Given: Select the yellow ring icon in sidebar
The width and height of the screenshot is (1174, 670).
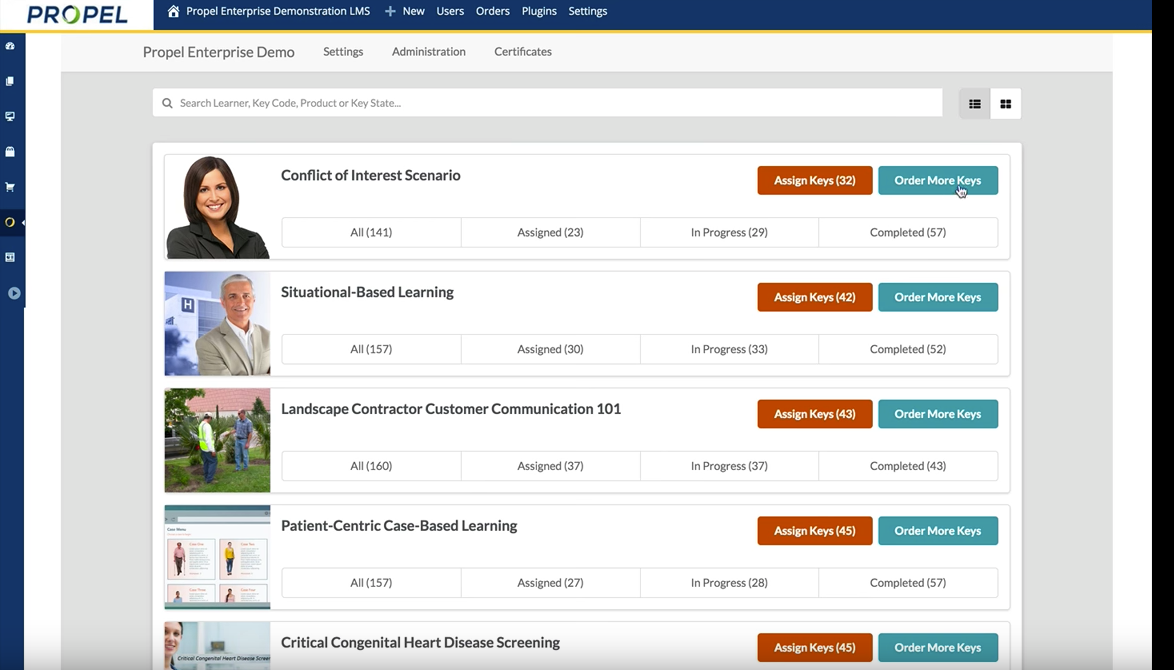Looking at the screenshot, I should point(10,222).
